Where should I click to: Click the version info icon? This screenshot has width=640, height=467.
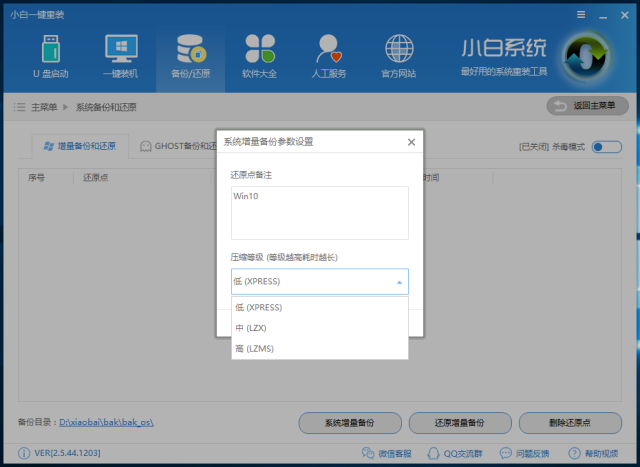[24, 453]
